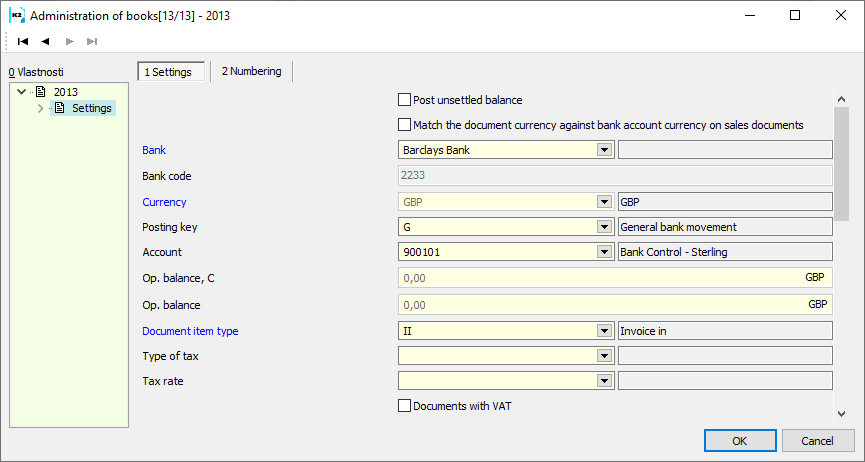Viewport: 865px width, 462px height.
Task: Click the next record arrow icon
Action: [x=69, y=41]
